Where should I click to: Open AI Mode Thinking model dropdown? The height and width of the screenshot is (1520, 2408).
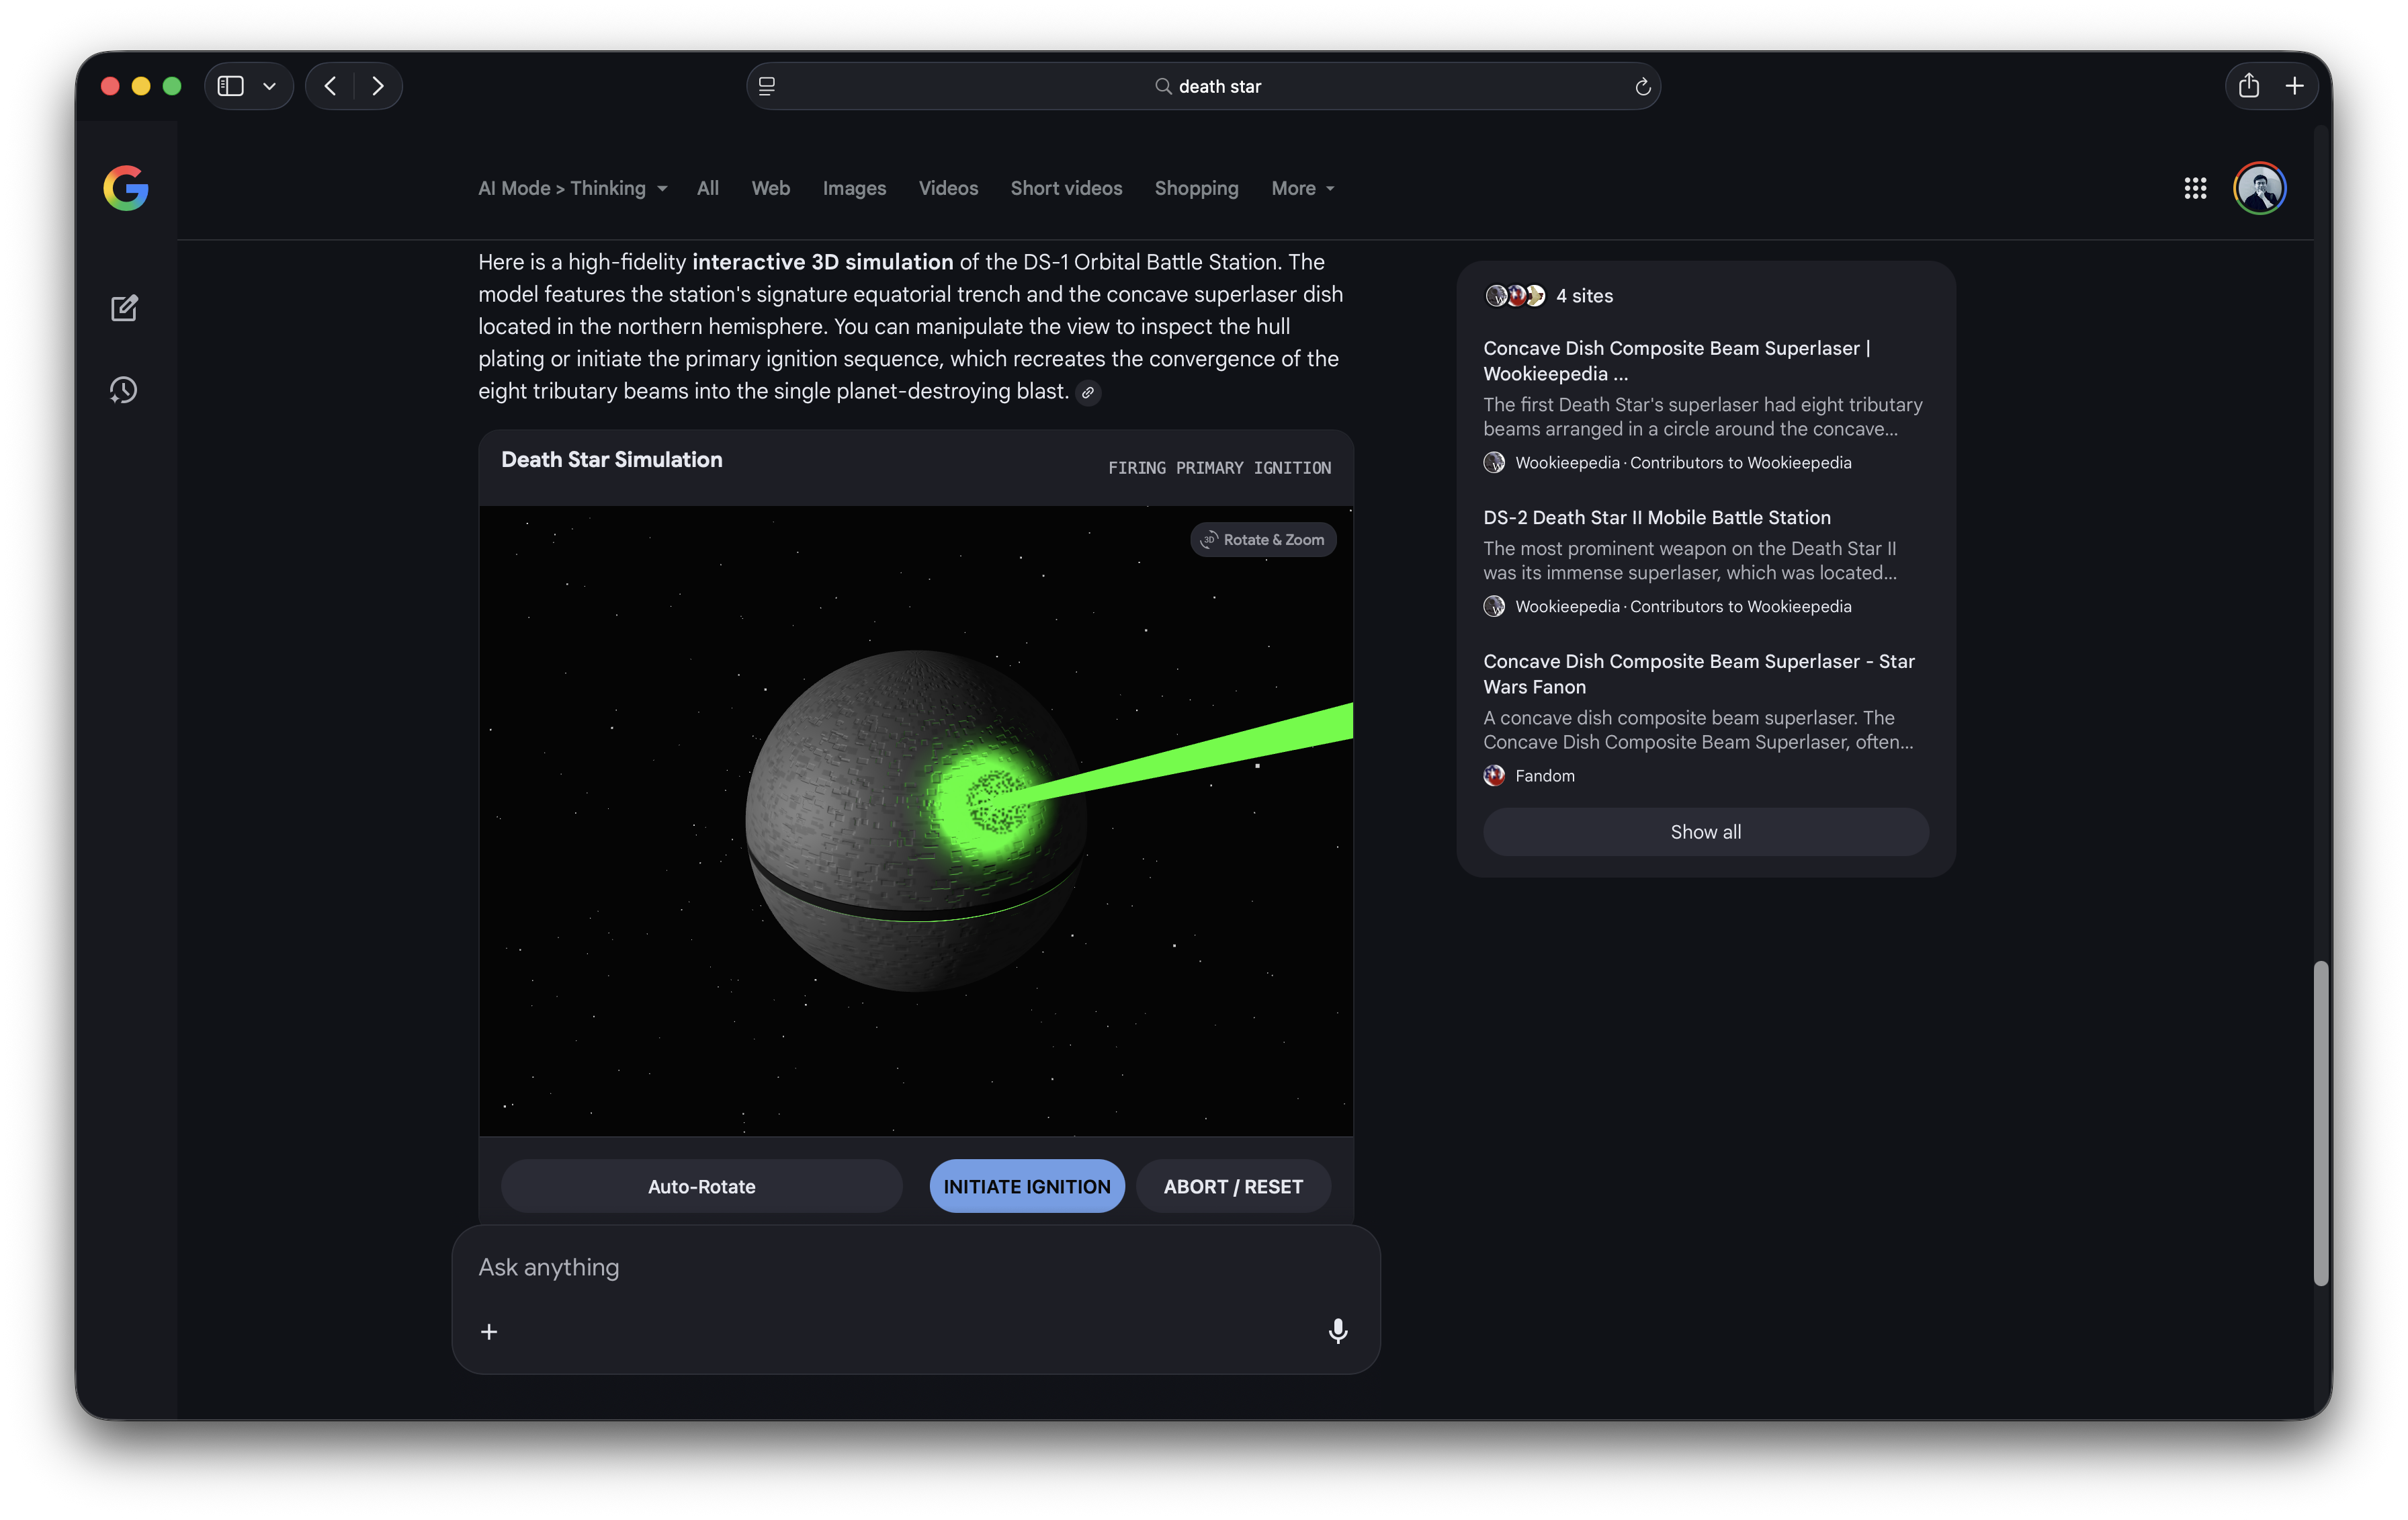pos(573,188)
